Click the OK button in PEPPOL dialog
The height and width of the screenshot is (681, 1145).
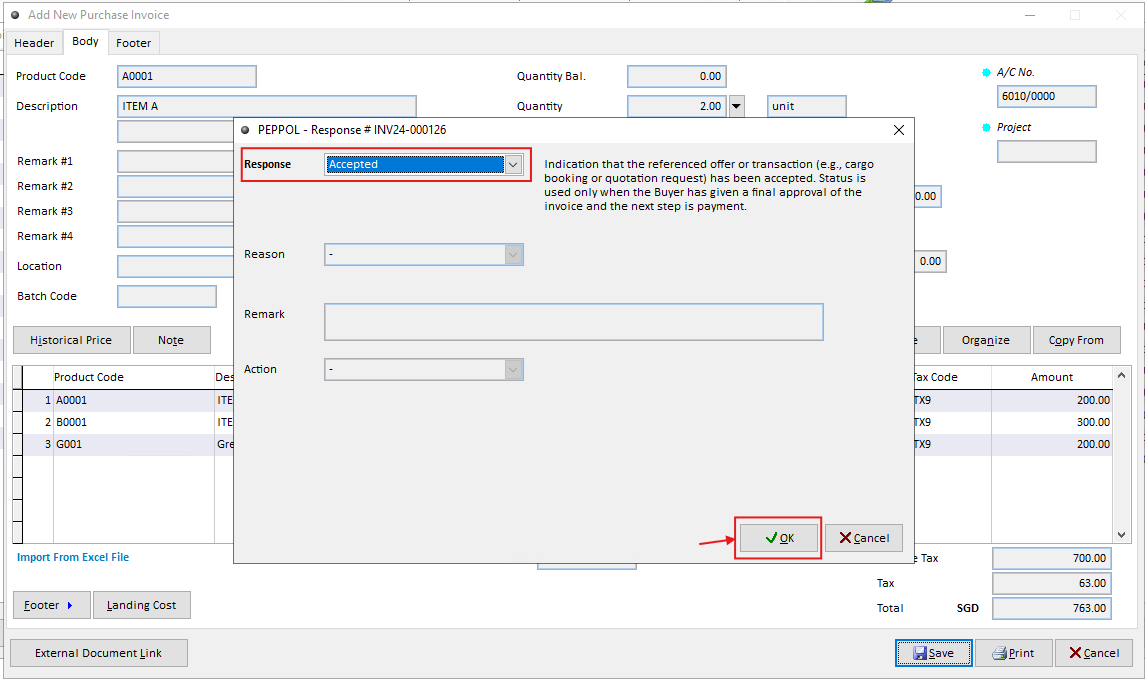pos(778,538)
